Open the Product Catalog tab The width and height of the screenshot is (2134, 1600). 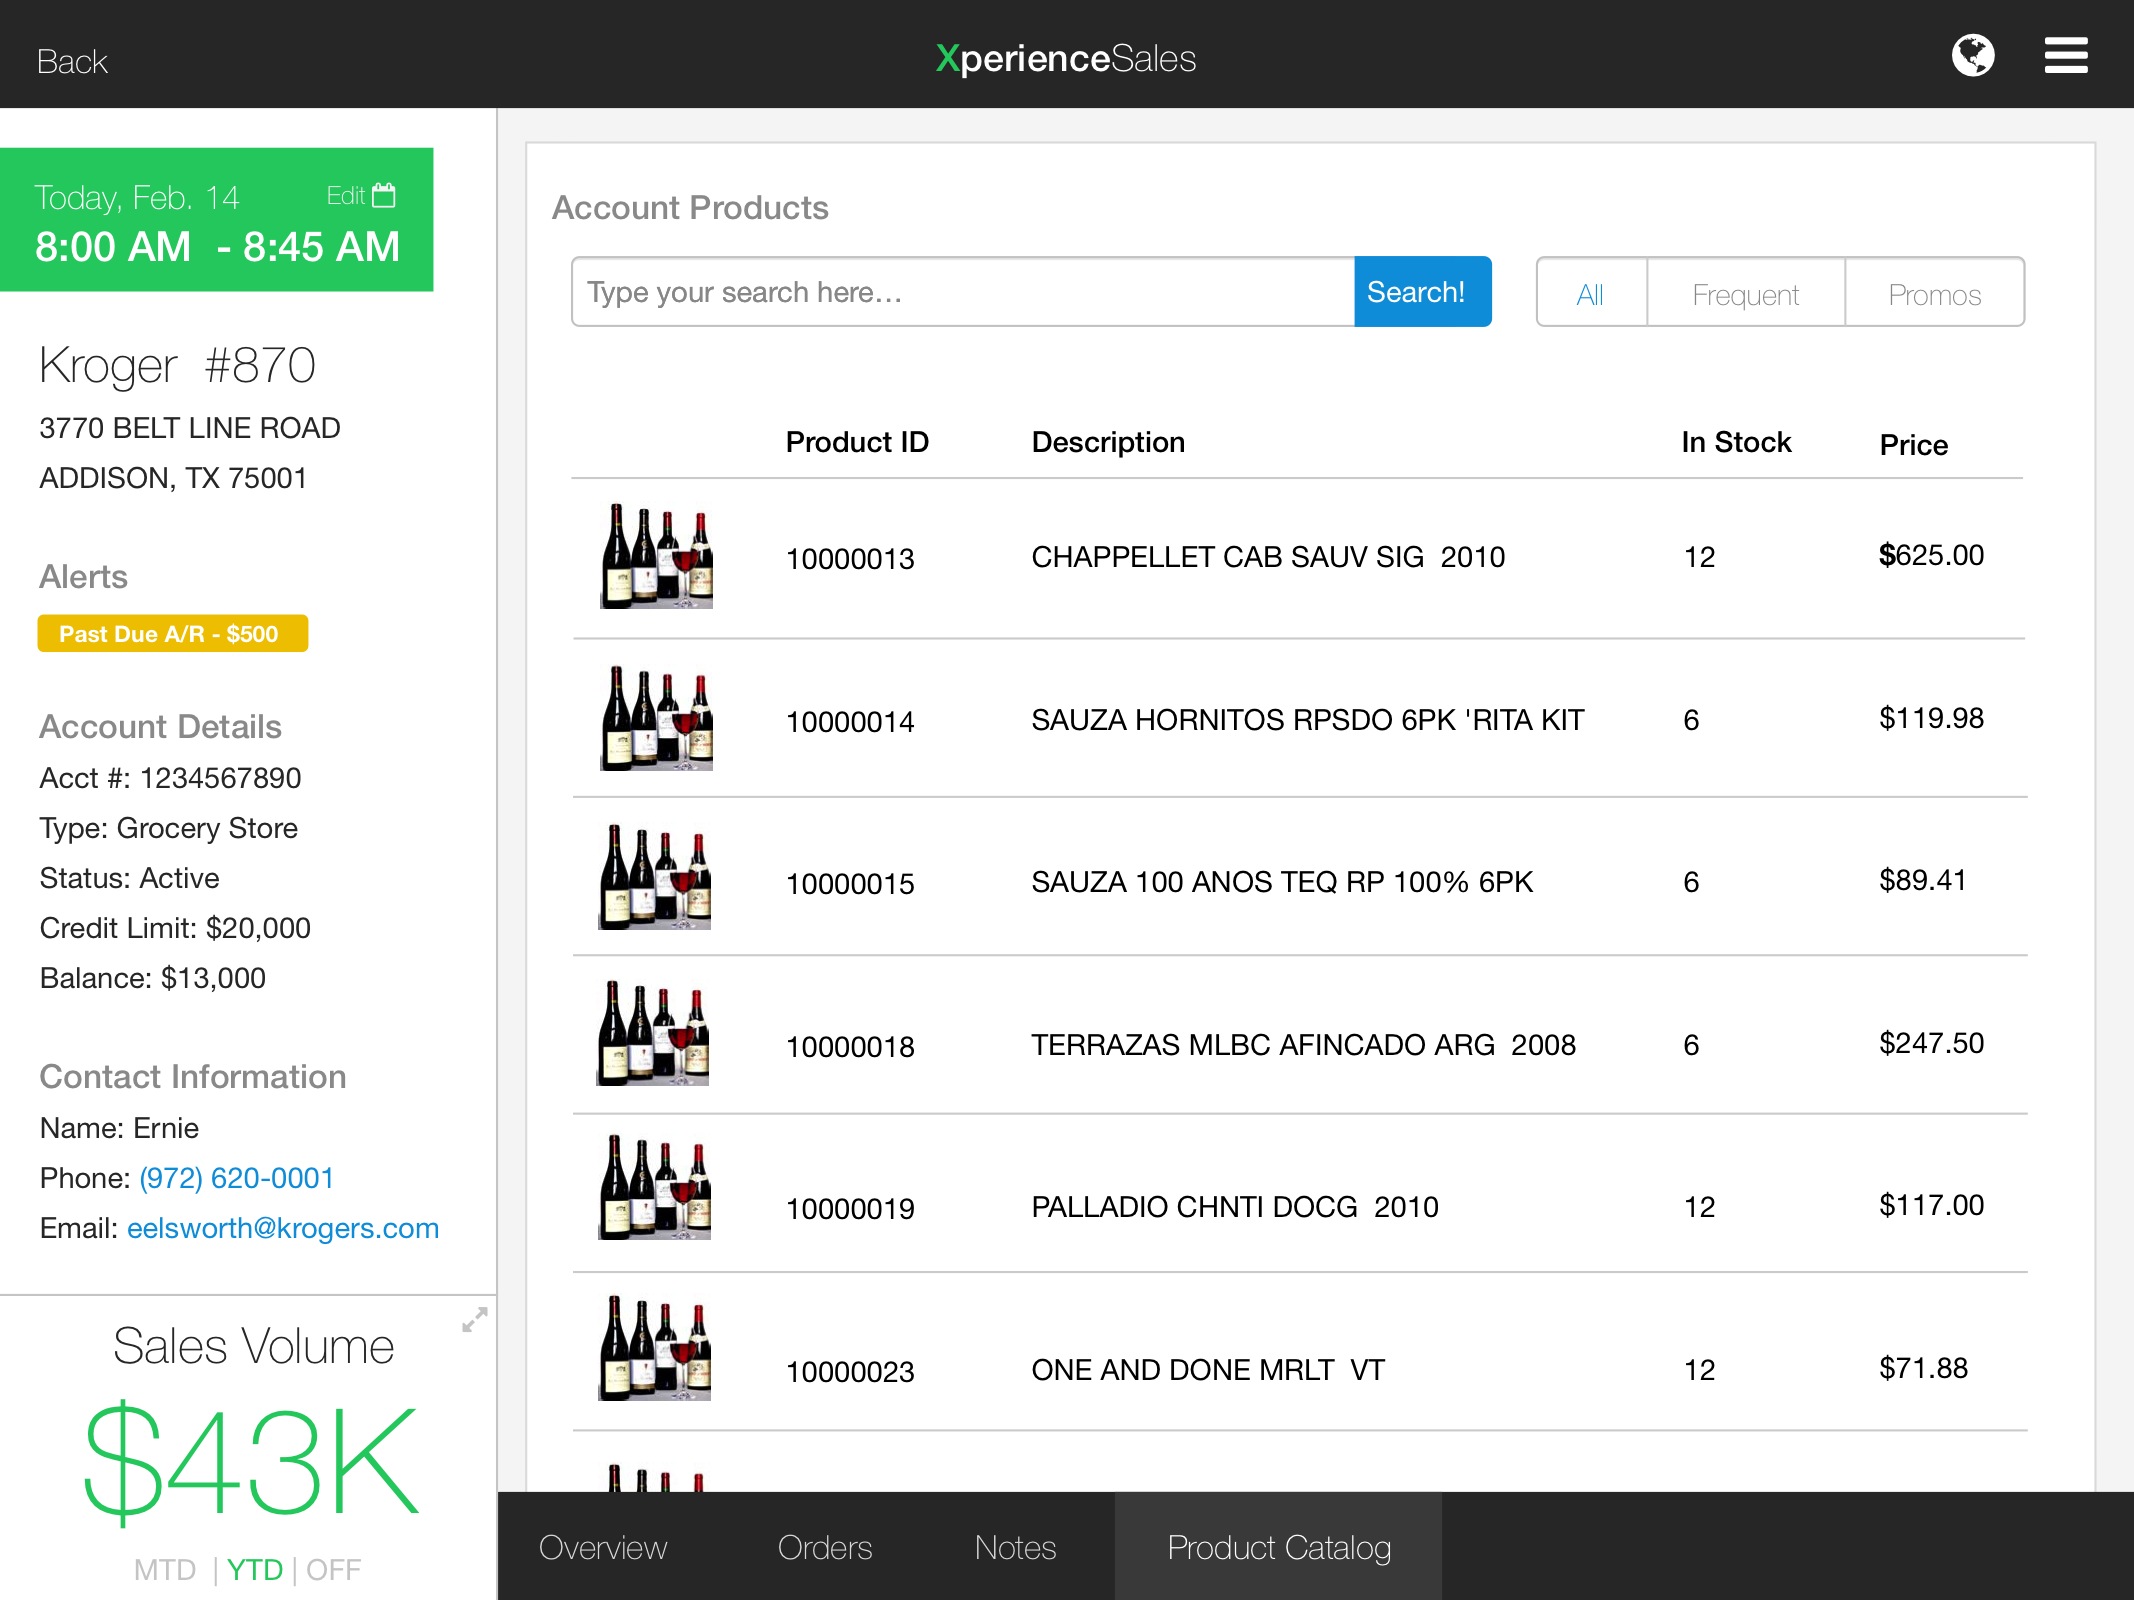1278,1547
